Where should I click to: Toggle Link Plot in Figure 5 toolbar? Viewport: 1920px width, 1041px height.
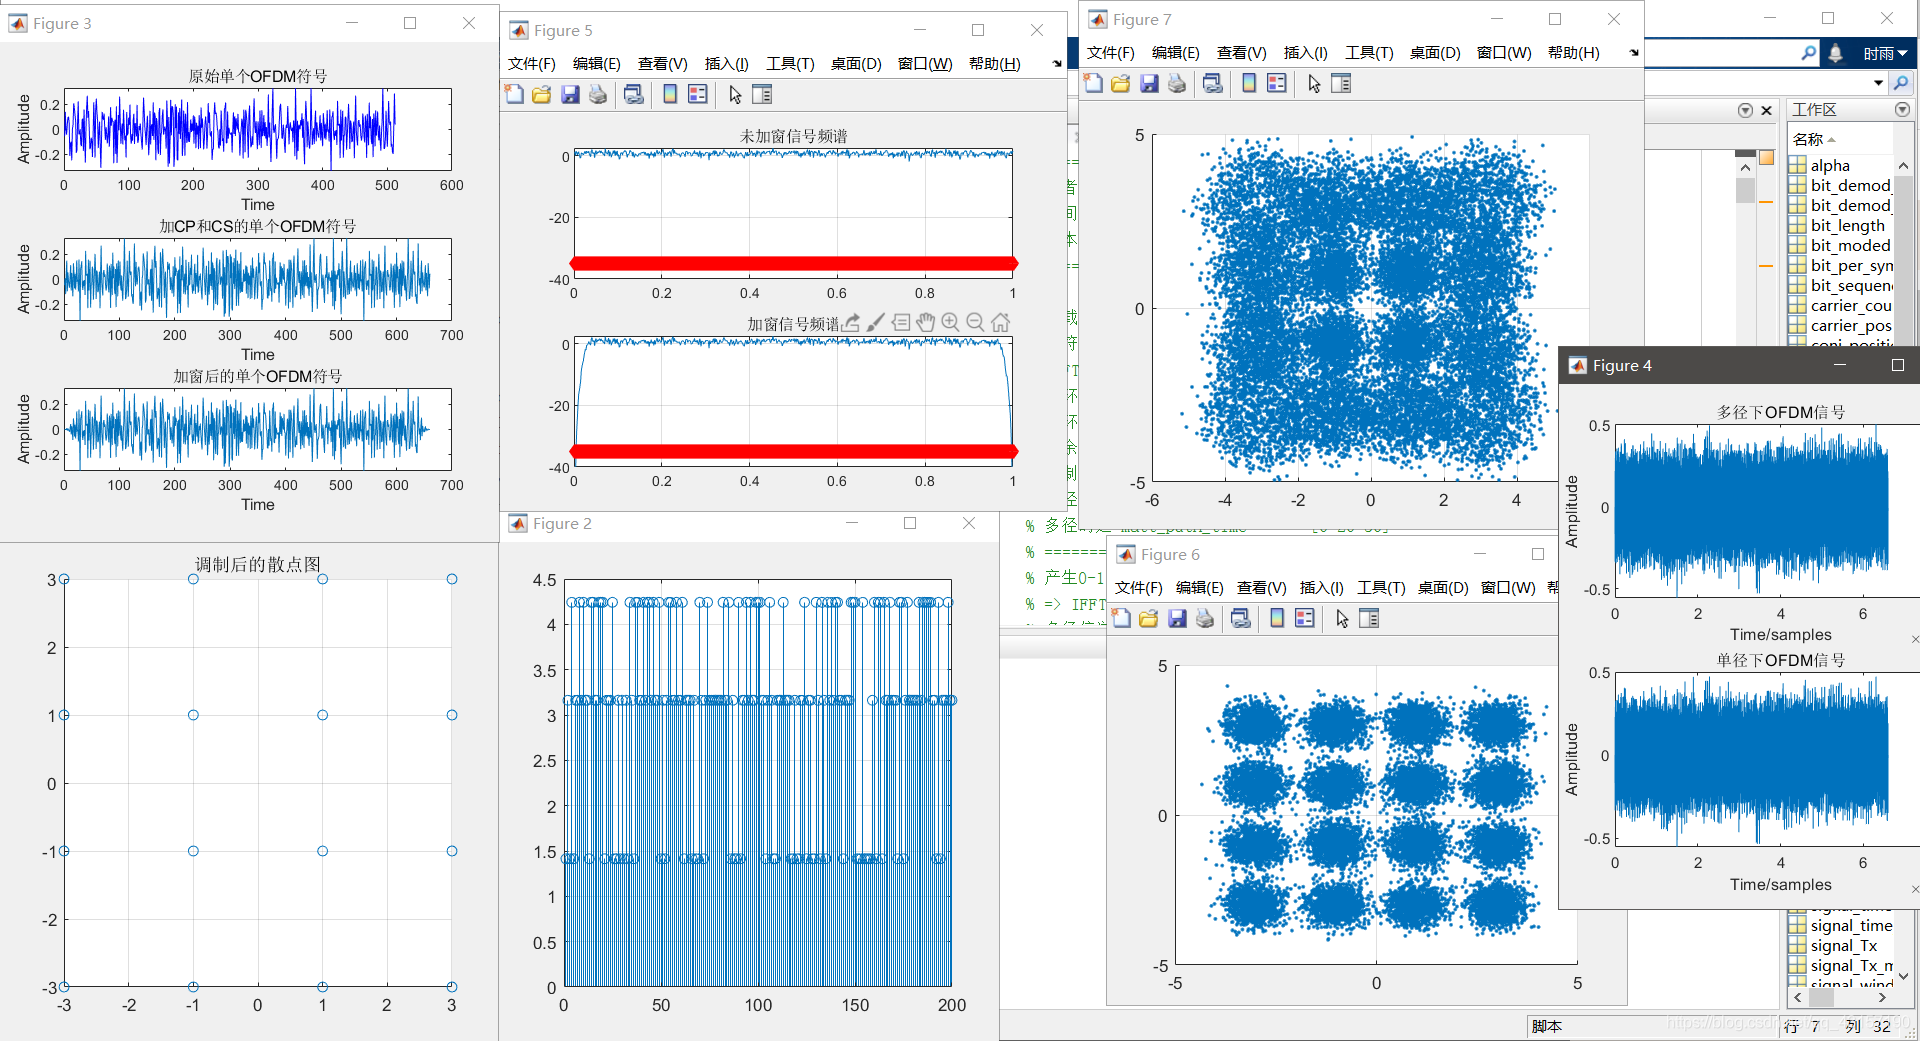(x=633, y=94)
